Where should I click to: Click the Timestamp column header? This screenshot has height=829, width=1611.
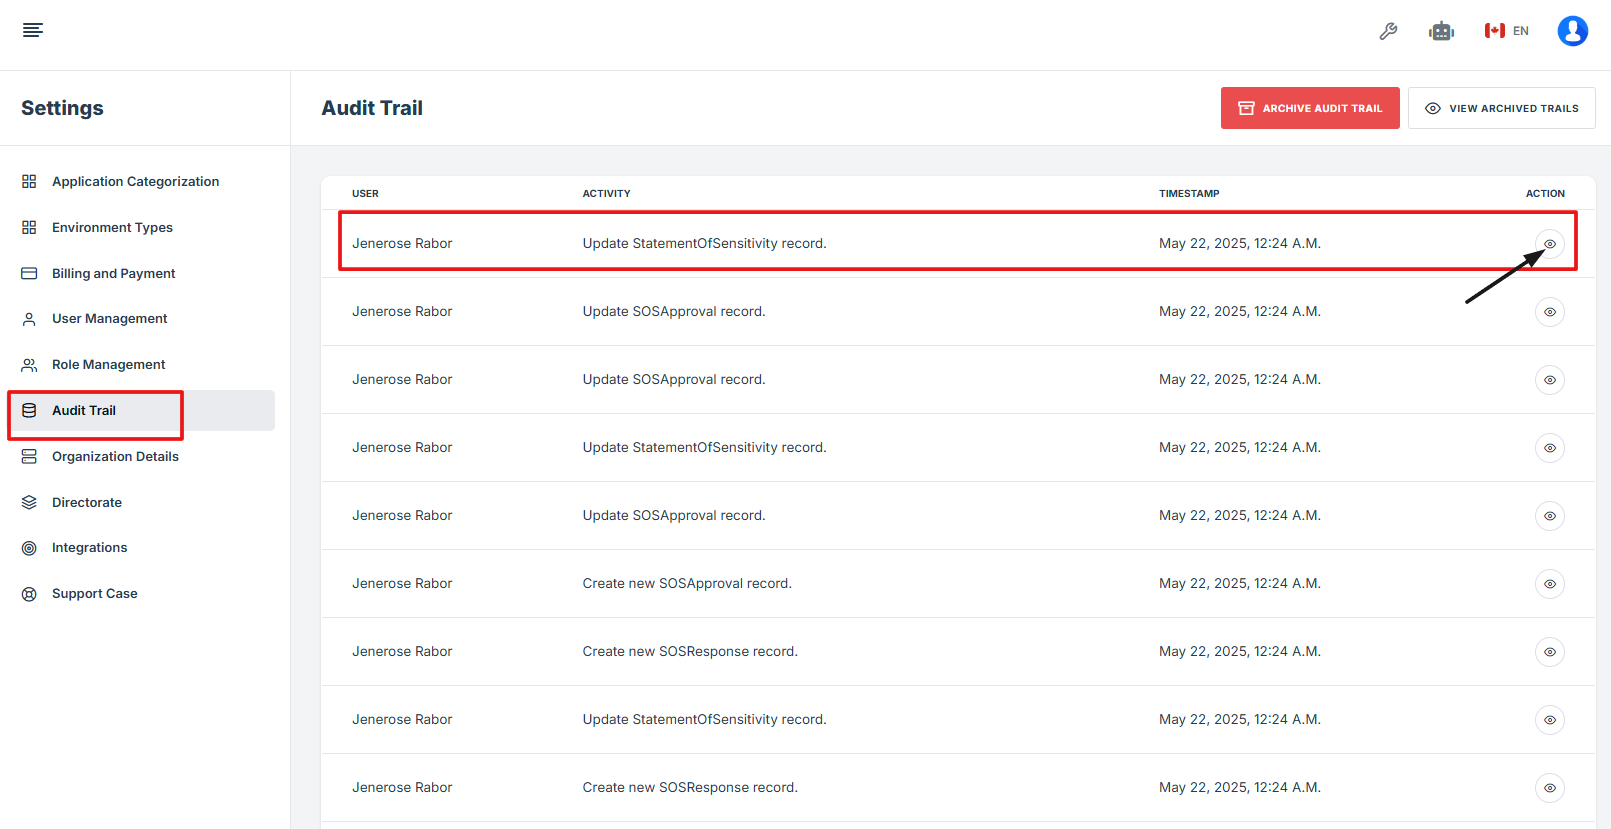1189,193
